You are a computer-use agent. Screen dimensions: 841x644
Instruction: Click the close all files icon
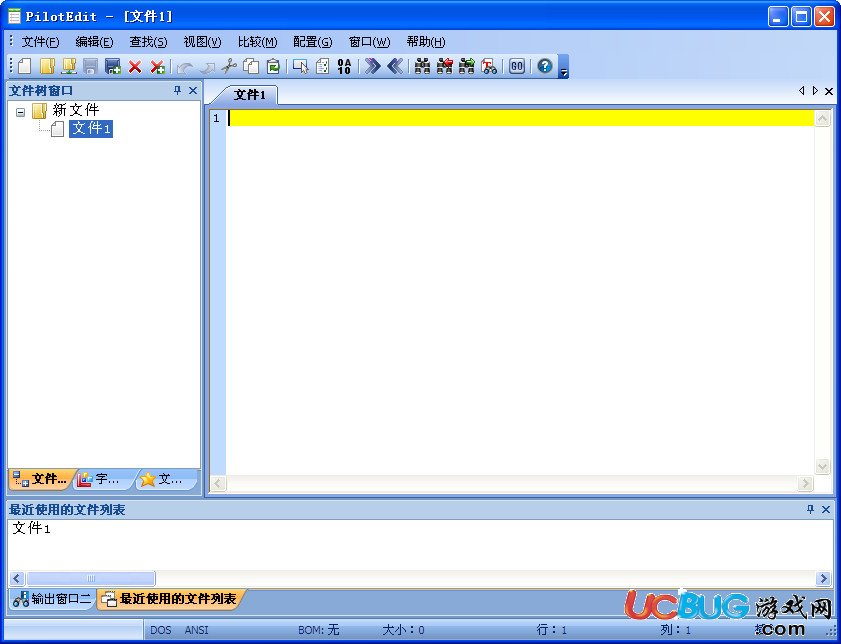pos(157,66)
